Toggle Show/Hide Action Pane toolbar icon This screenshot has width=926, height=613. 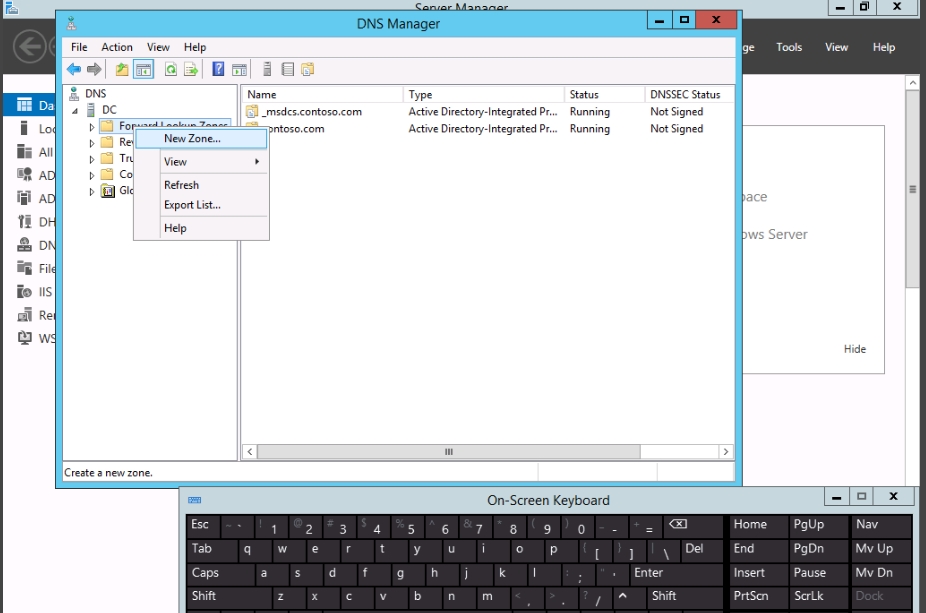[x=239, y=70]
